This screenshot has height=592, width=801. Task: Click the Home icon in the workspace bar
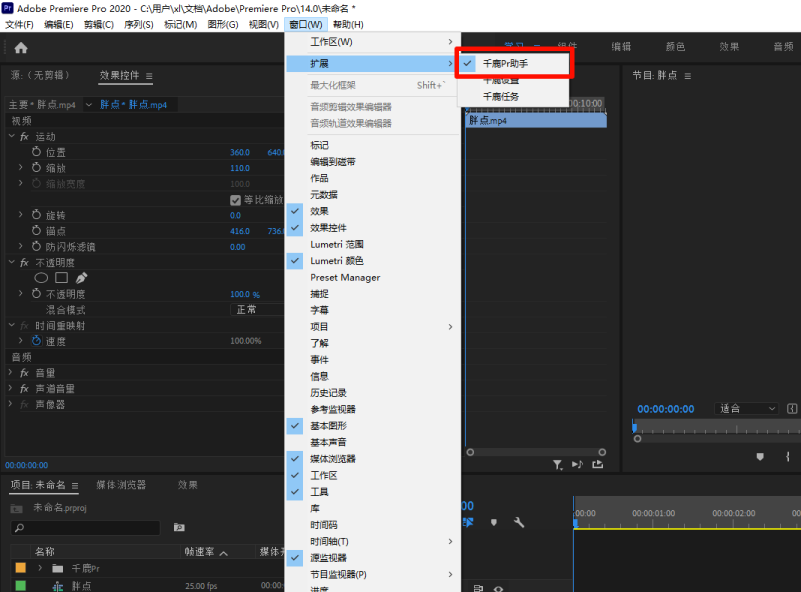21,47
